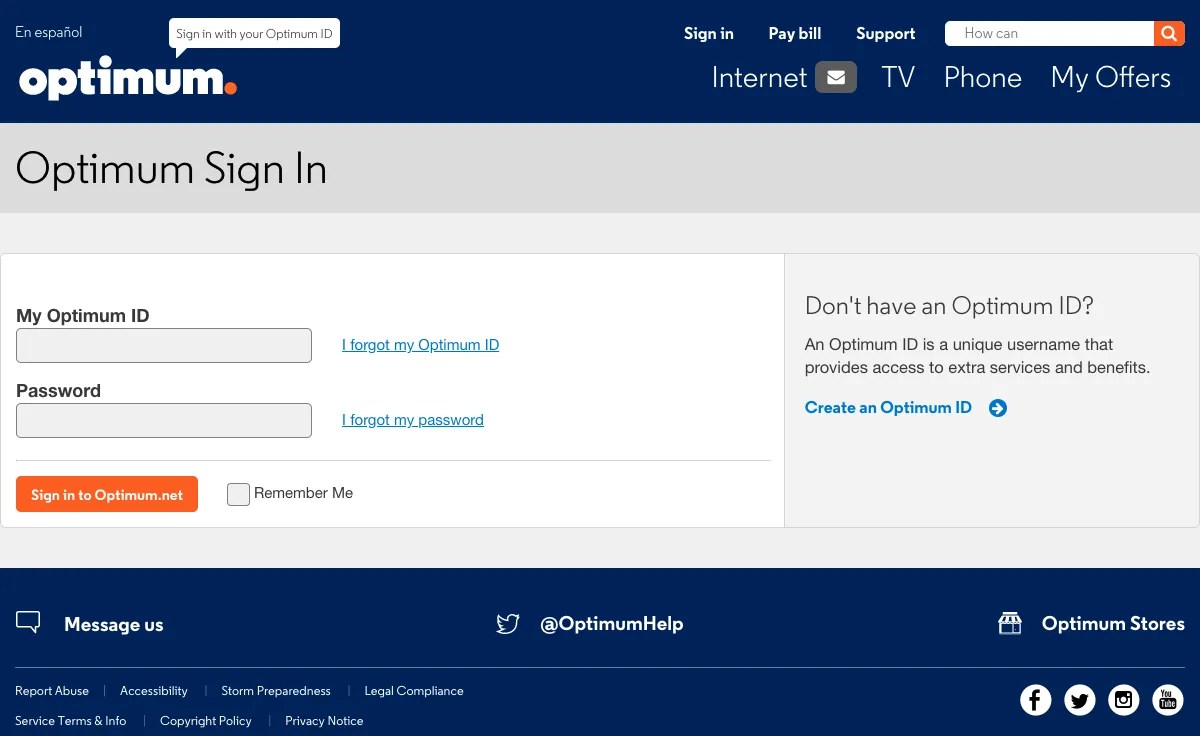
Task: Click the Instagram icon in the footer
Action: click(1123, 700)
